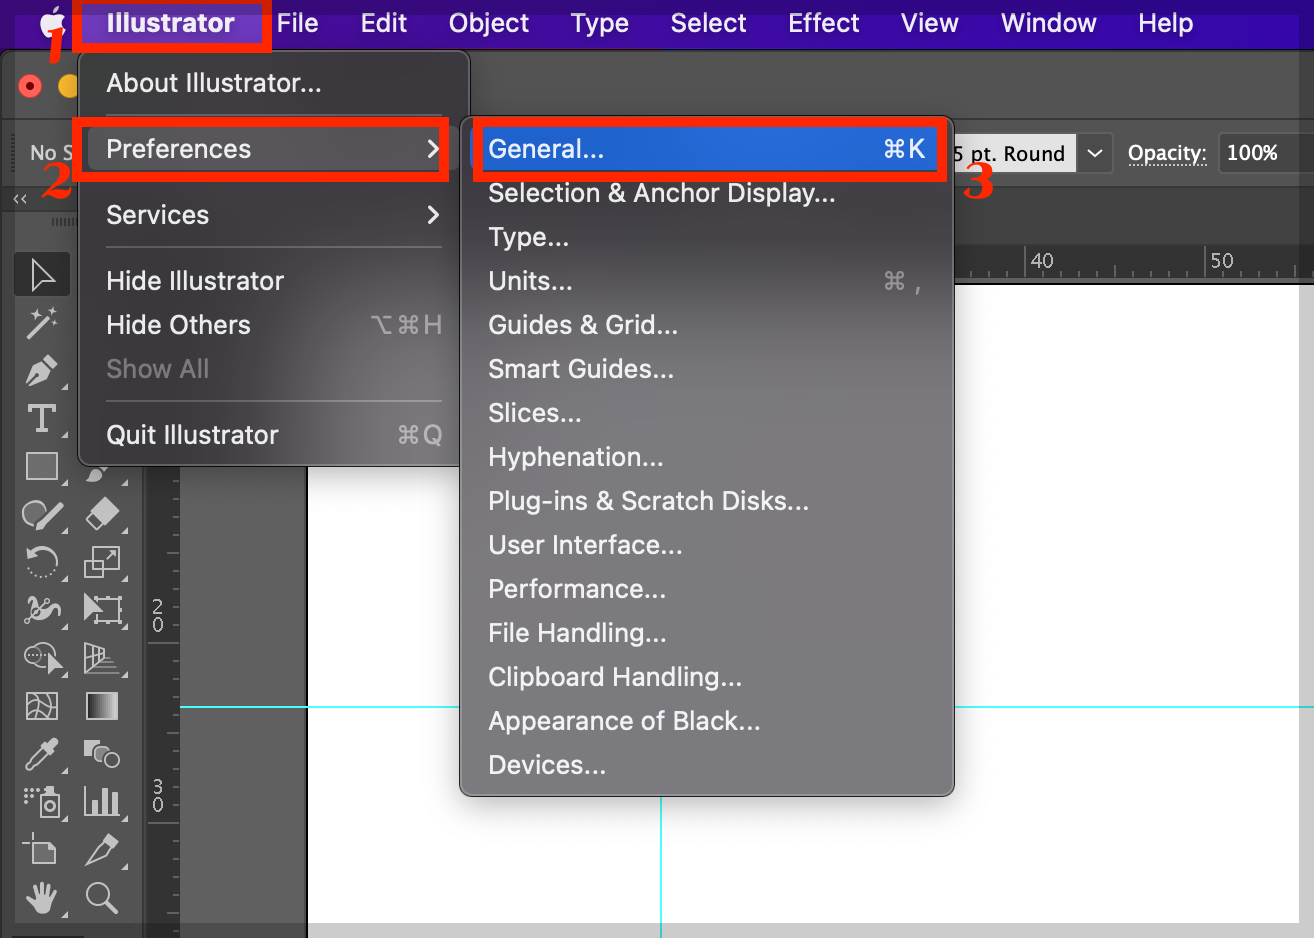Select the Slice tool
This screenshot has width=1314, height=938.
click(x=102, y=850)
